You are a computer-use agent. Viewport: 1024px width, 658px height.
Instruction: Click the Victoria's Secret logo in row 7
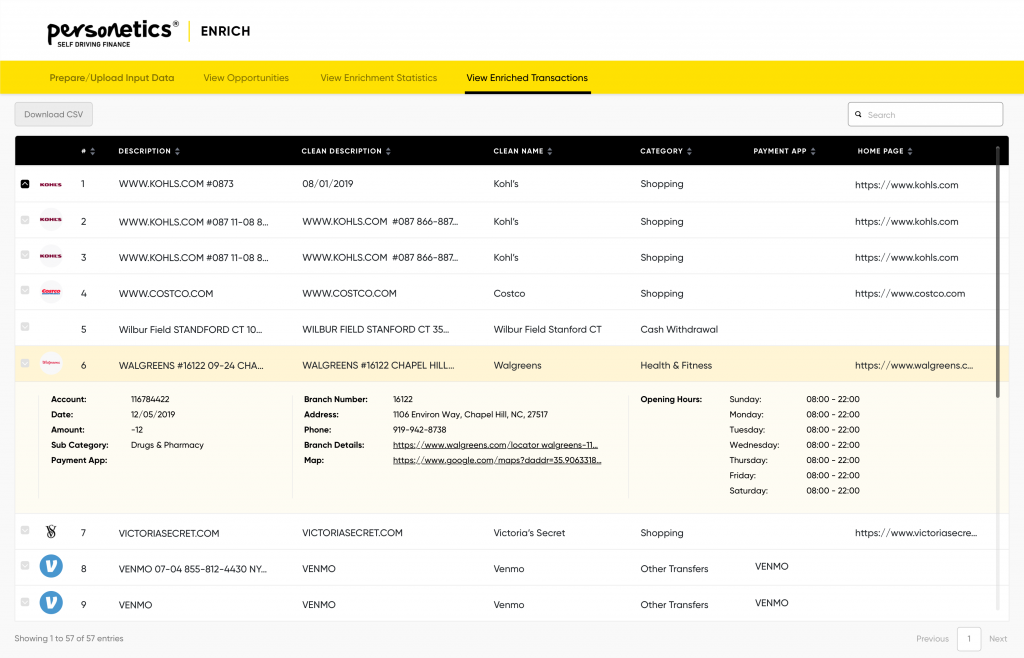51,532
